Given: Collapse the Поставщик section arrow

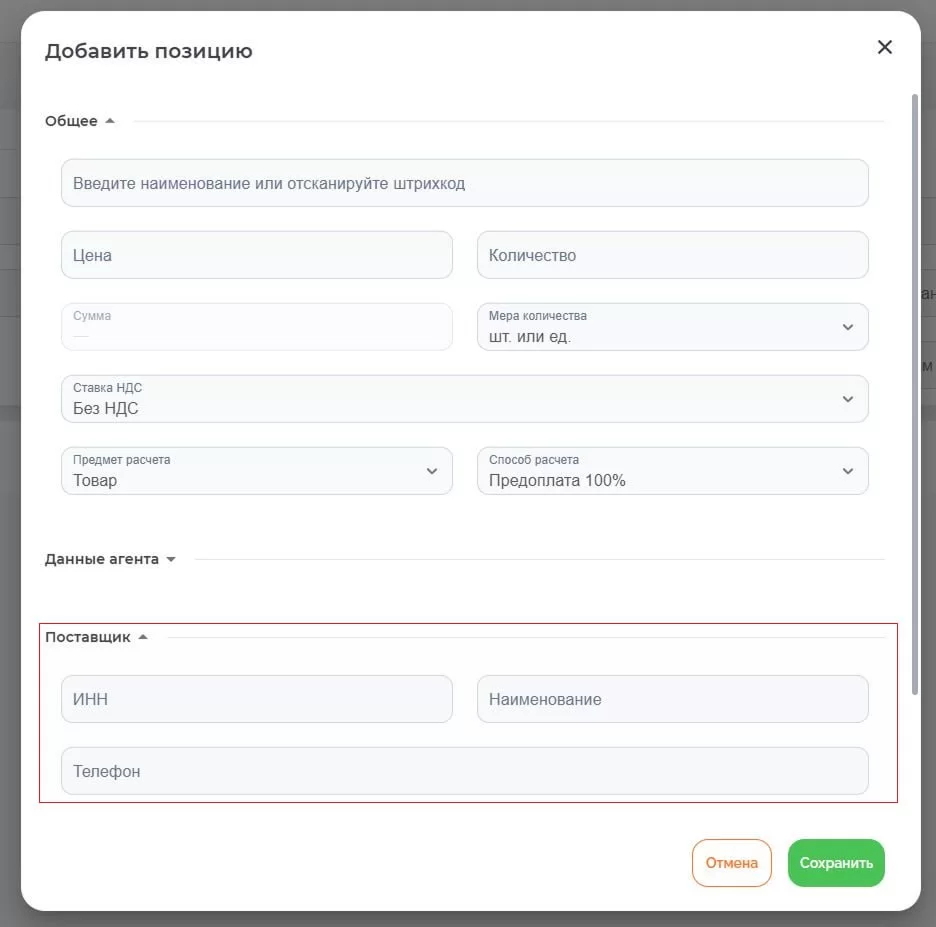Looking at the screenshot, I should (143, 637).
